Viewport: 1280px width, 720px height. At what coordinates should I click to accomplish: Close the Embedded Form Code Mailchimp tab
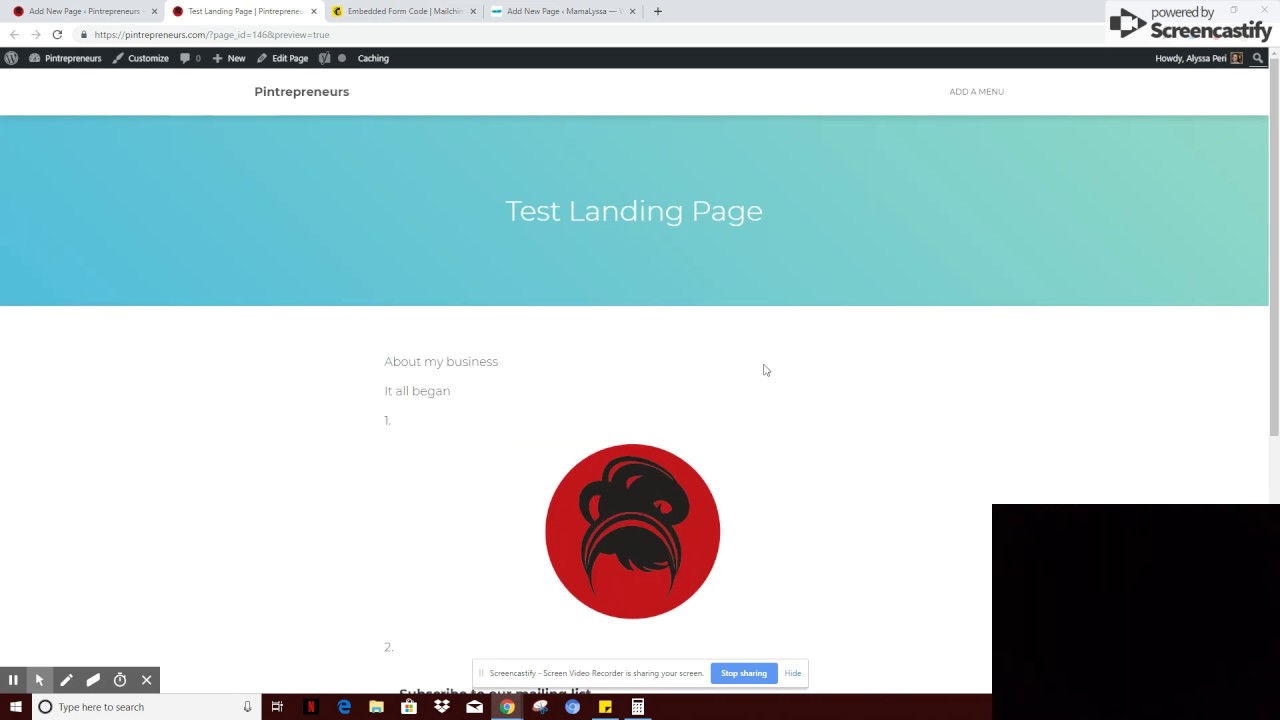click(473, 11)
